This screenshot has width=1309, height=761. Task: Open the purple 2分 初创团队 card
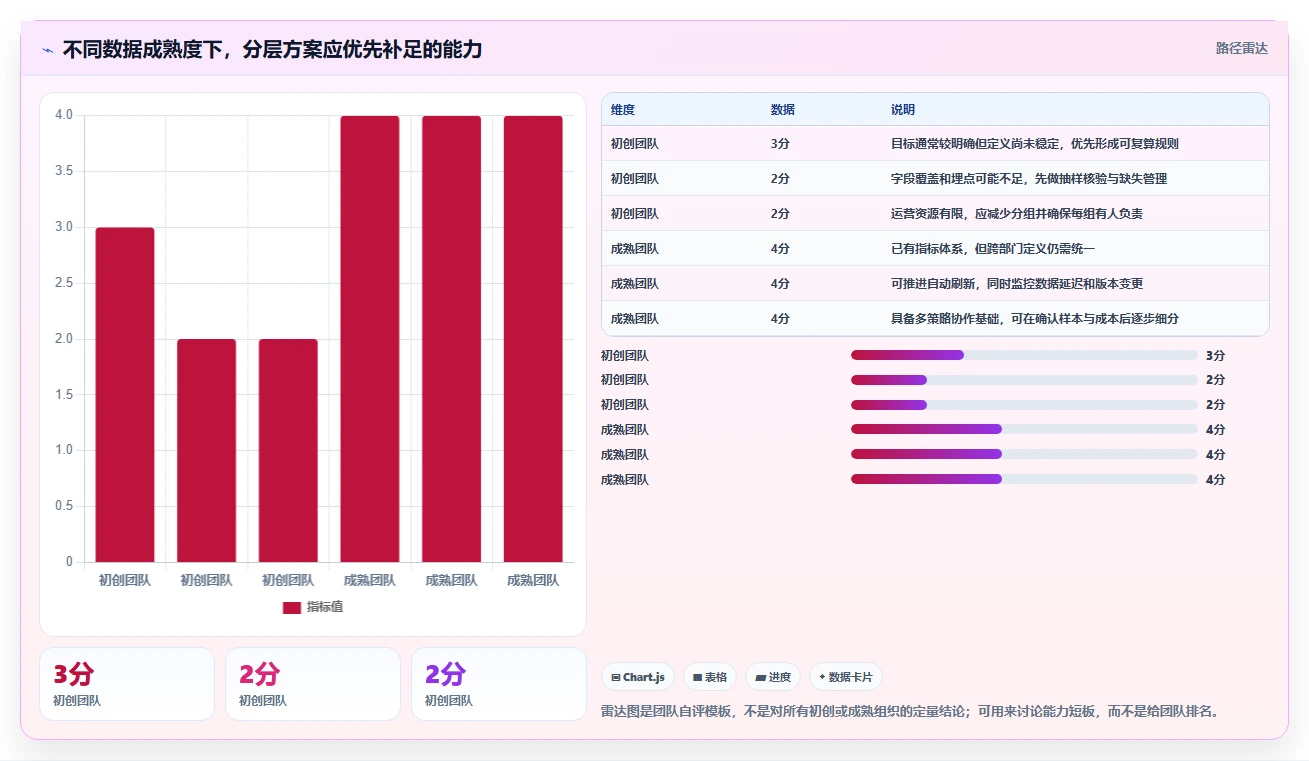coord(499,684)
